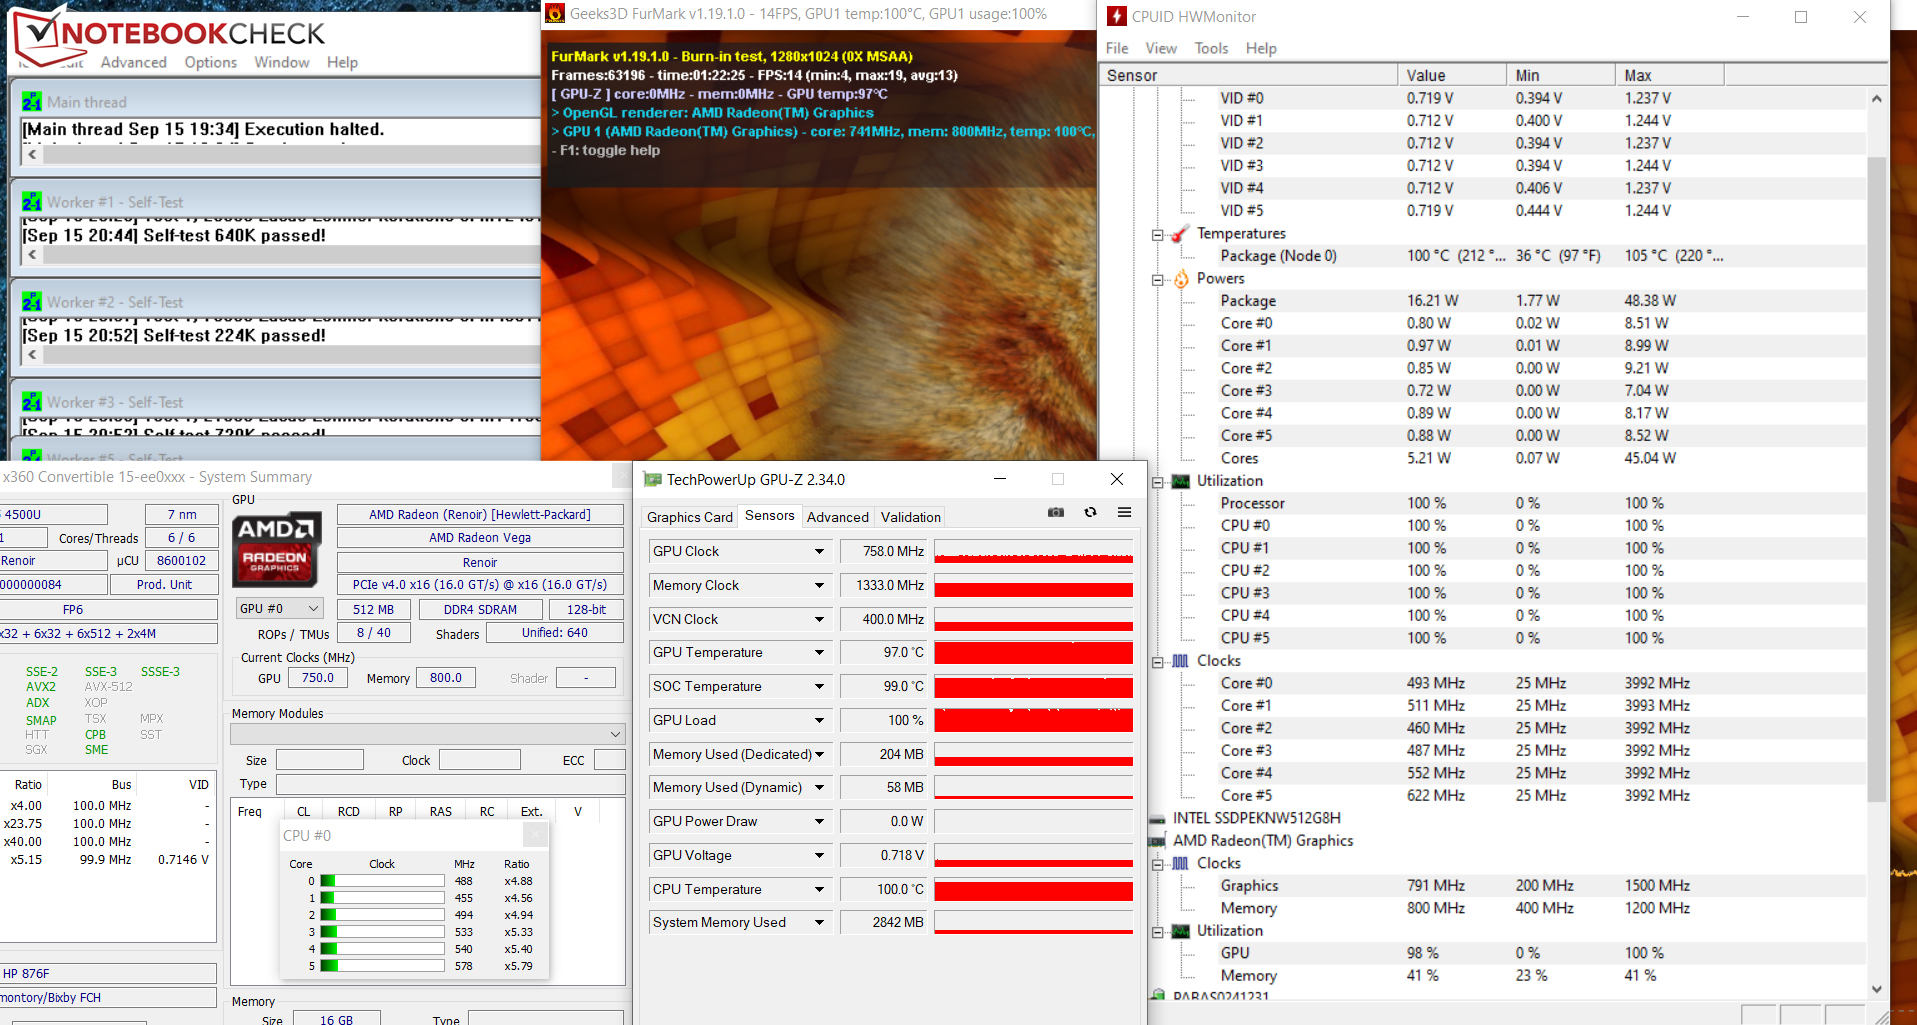Click the AMD Radeon Vega name field
This screenshot has height=1025, width=1917.
click(x=480, y=537)
